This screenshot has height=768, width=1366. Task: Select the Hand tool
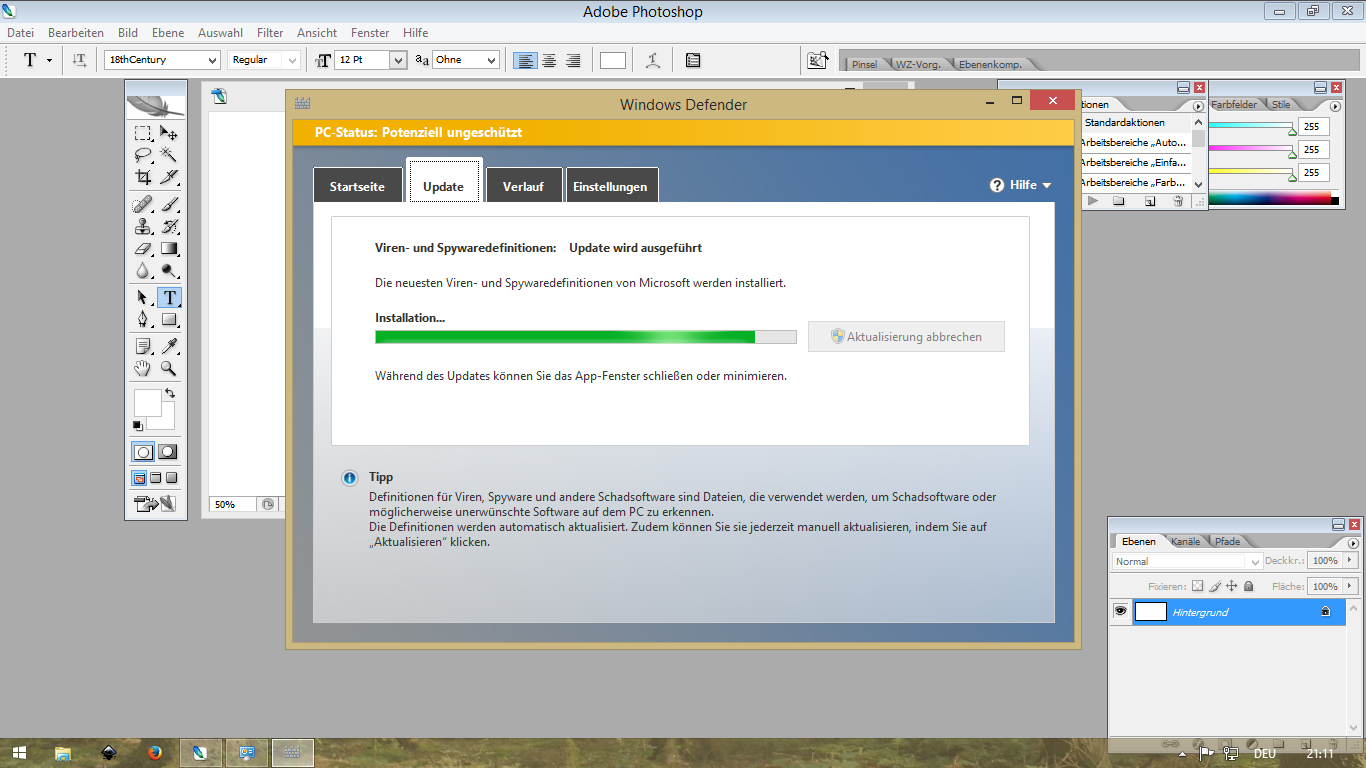[143, 369]
